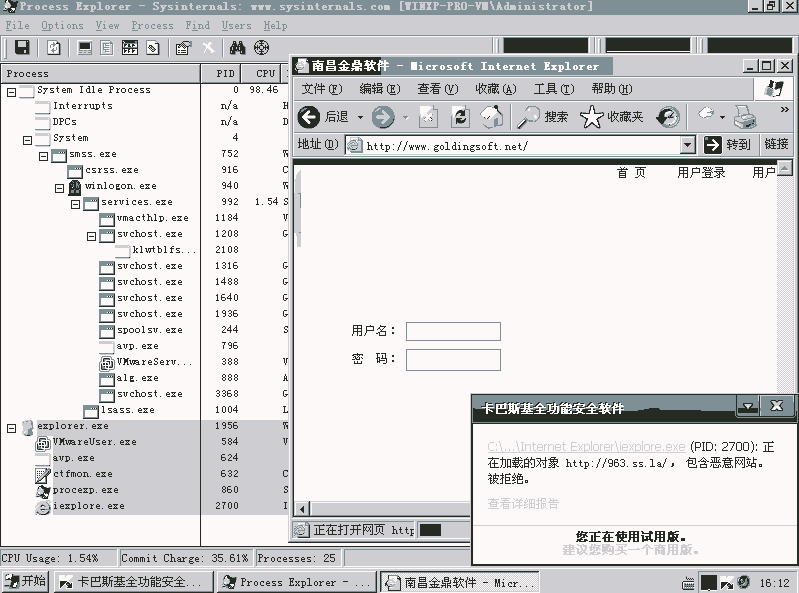This screenshot has width=799, height=593.
Task: Click the iexplore.exe process icon
Action: tap(43, 507)
